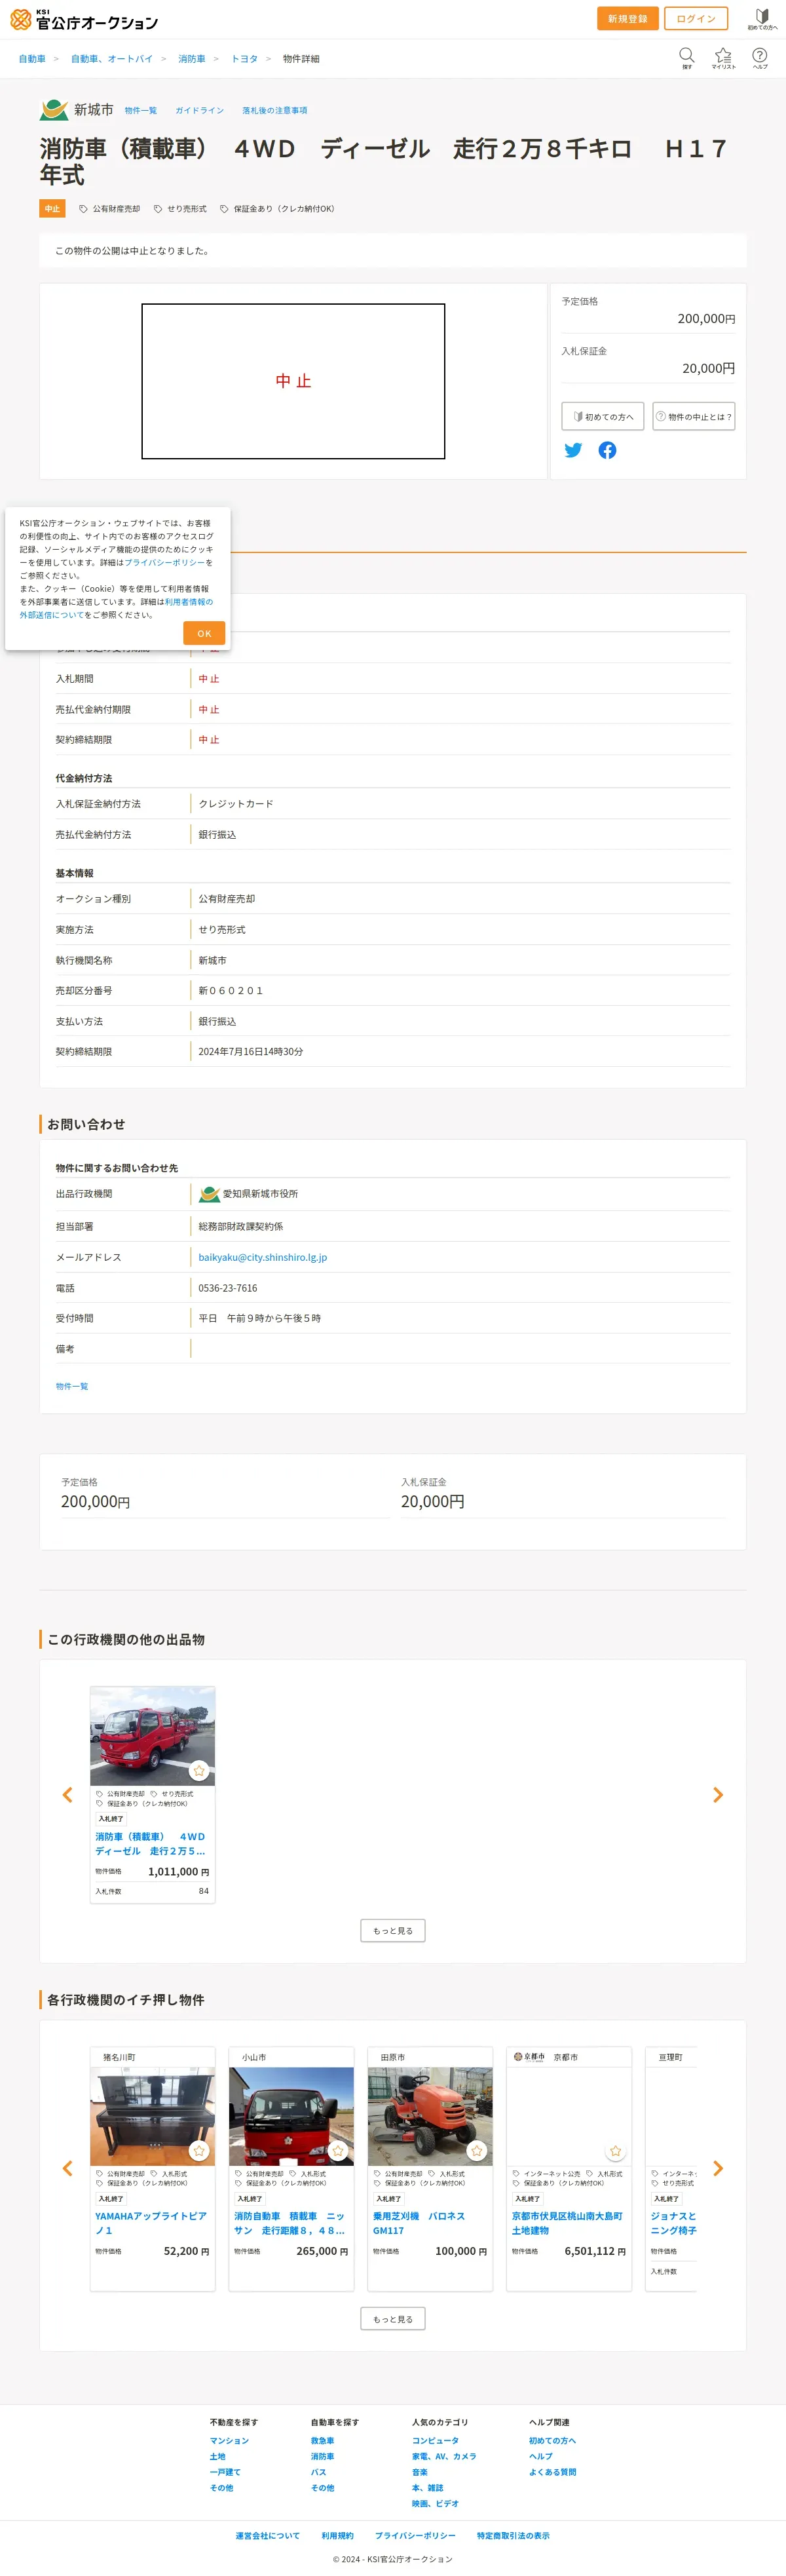This screenshot has height=2576, width=786.
Task: Open 利用者情報の外部送信について link
Action: click(116, 608)
